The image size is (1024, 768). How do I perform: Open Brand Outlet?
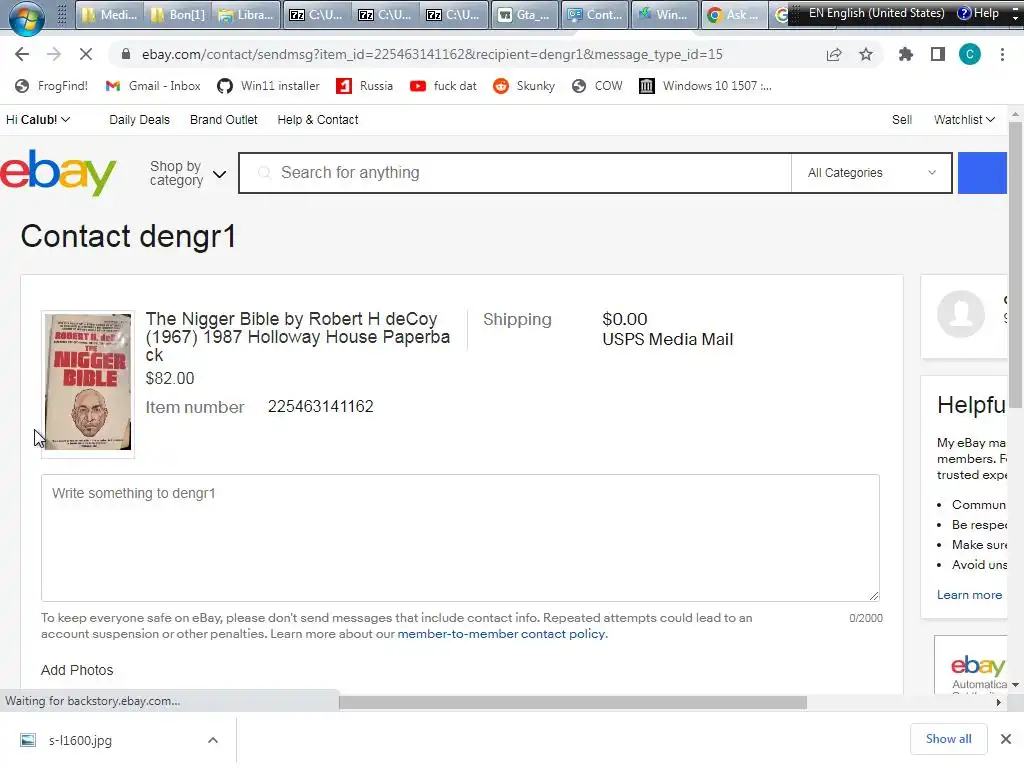tap(223, 120)
